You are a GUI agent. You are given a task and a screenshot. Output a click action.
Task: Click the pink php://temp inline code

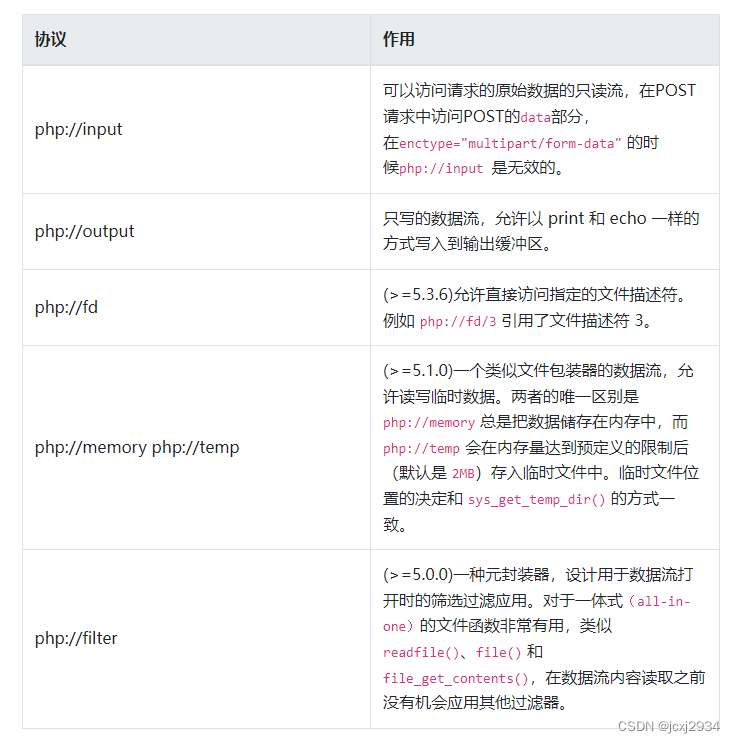421,448
